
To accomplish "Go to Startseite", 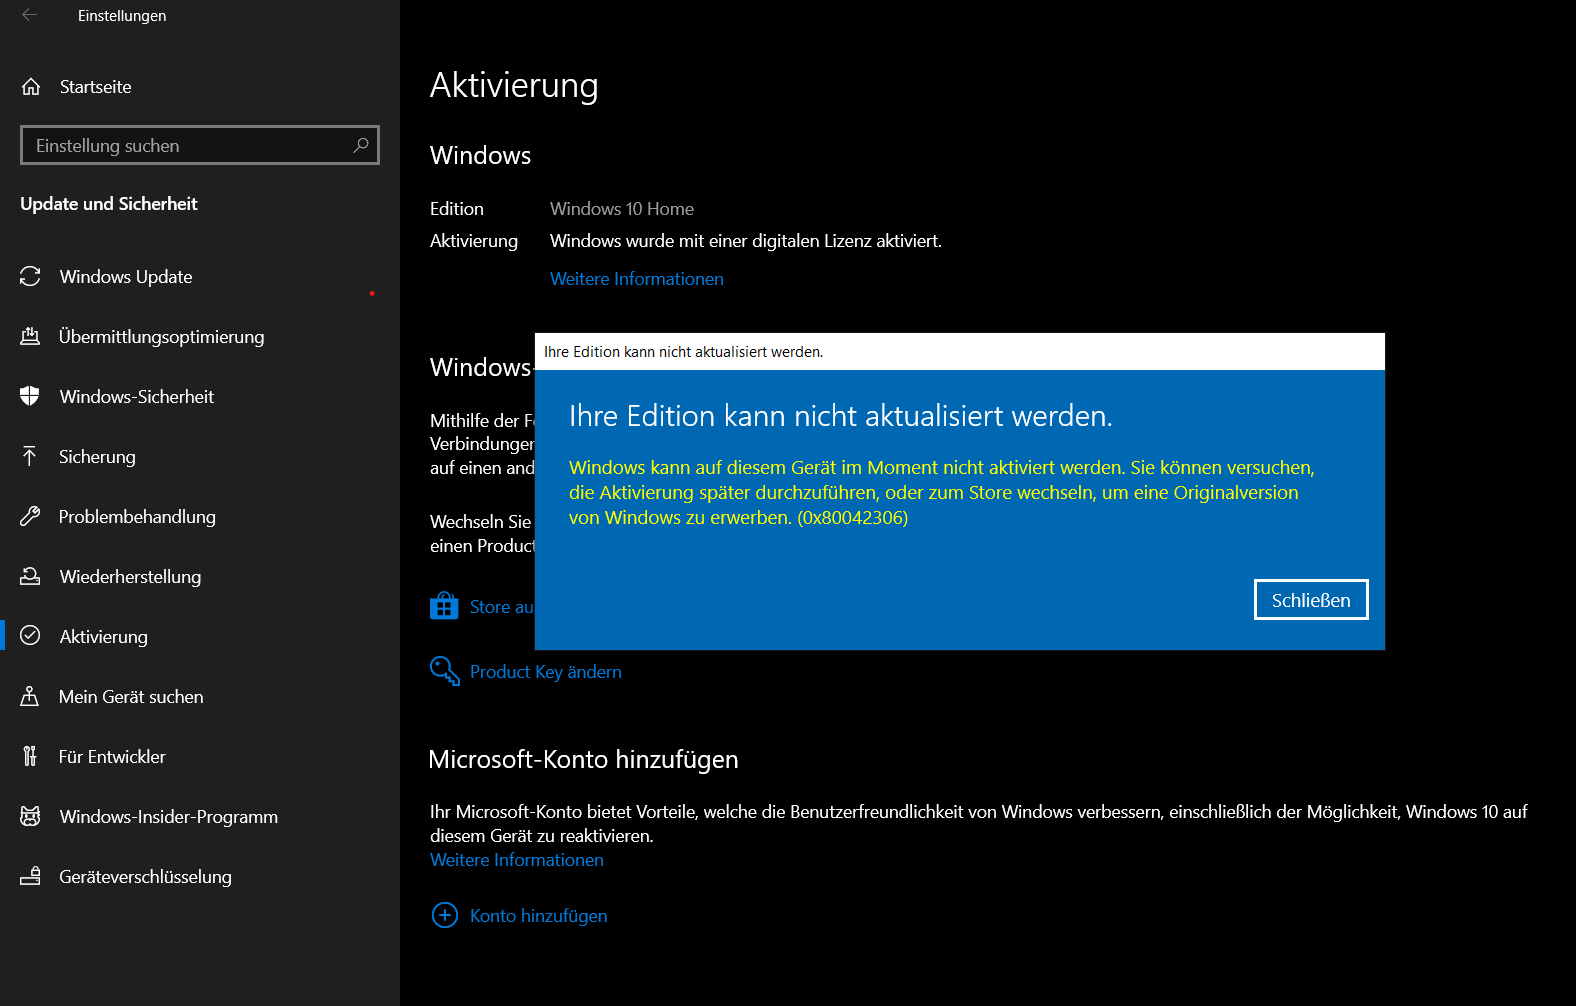I will 200,87.
